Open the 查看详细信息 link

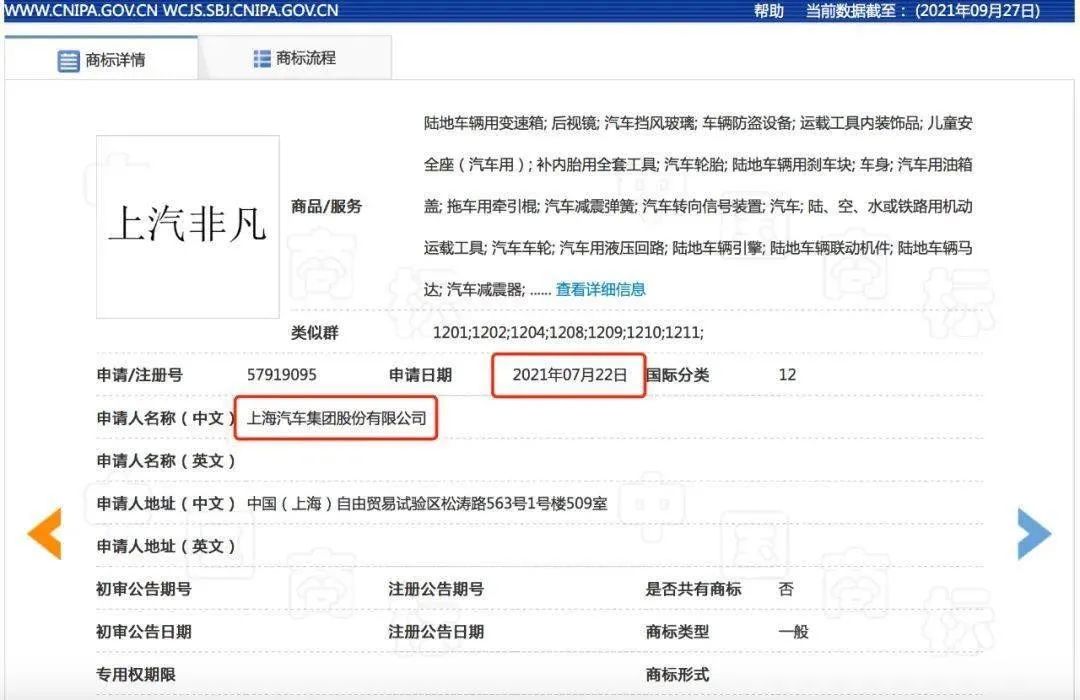coord(601,289)
